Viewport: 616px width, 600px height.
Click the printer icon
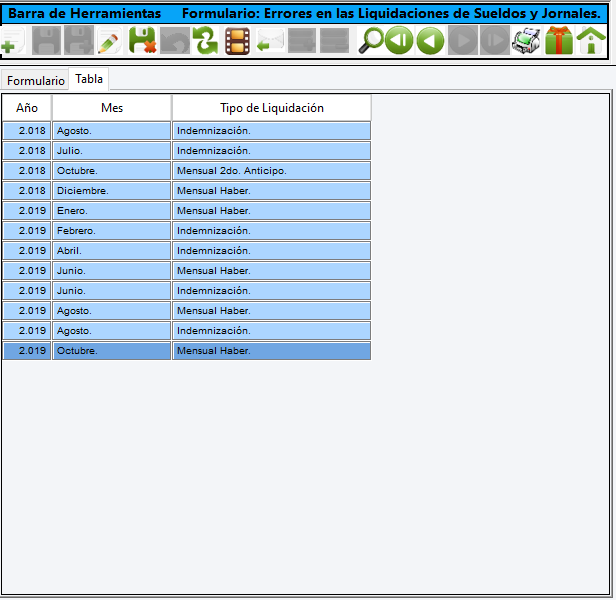coord(526,40)
